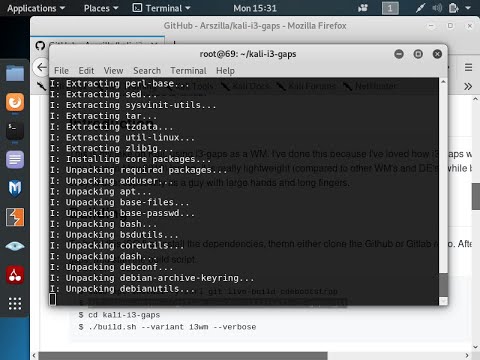
Task: Click terminal line 'Unpacking base-passwd...'
Action: point(122,213)
